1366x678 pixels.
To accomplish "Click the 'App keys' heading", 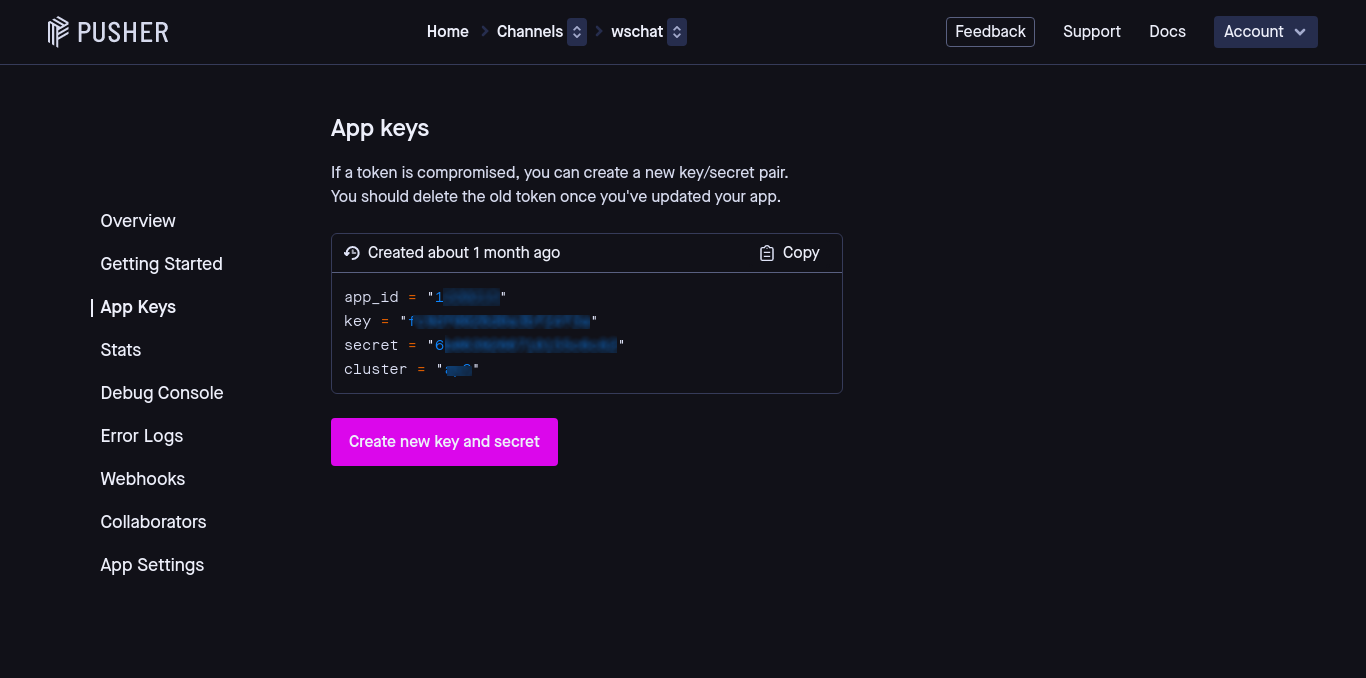I will [380, 128].
